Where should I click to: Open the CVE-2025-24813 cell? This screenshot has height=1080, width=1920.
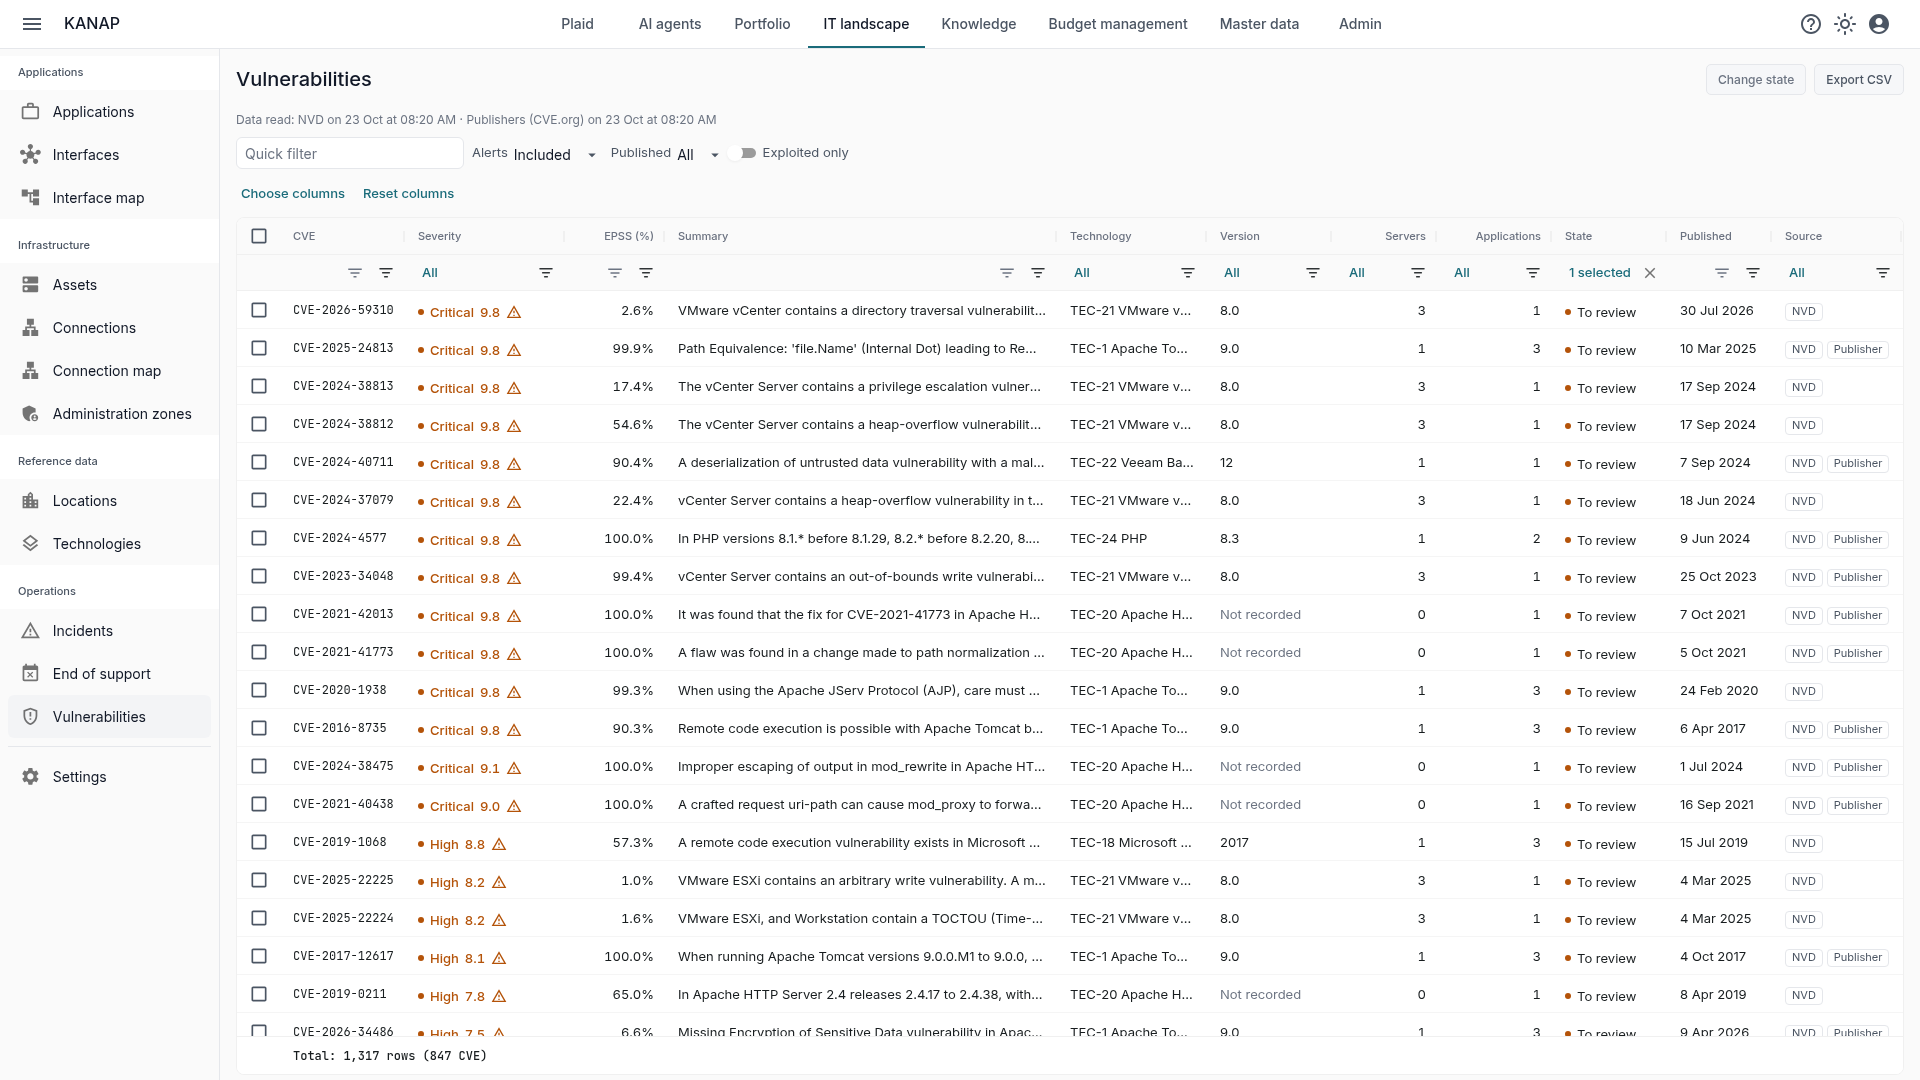pyautogui.click(x=343, y=348)
